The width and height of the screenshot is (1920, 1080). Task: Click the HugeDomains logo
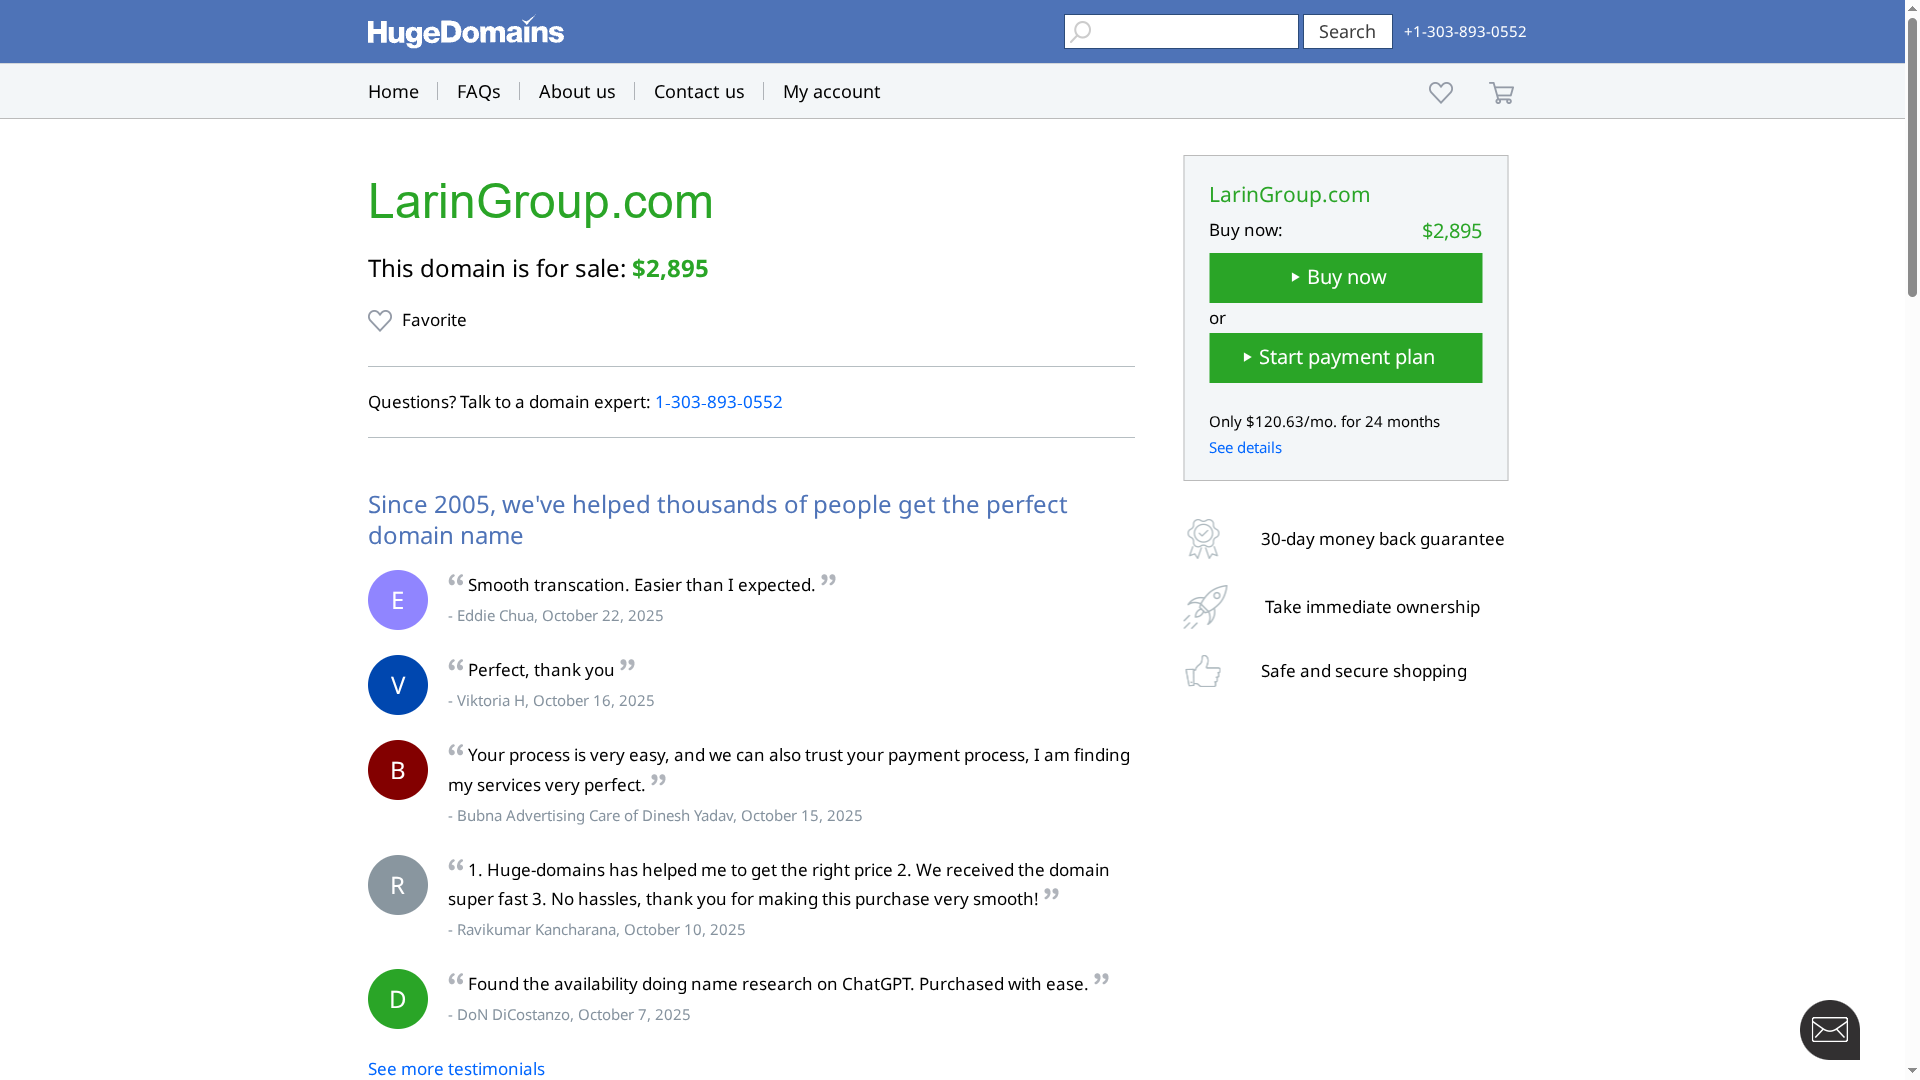465,31
